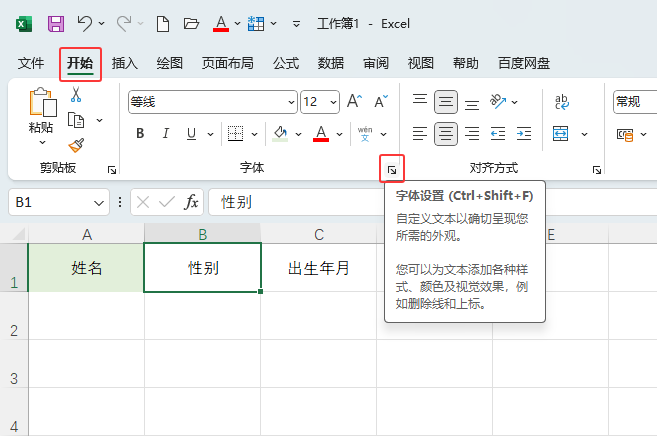Open the 字体 settings dialog launcher
Screen dimensions: 657x436
pos(392,170)
